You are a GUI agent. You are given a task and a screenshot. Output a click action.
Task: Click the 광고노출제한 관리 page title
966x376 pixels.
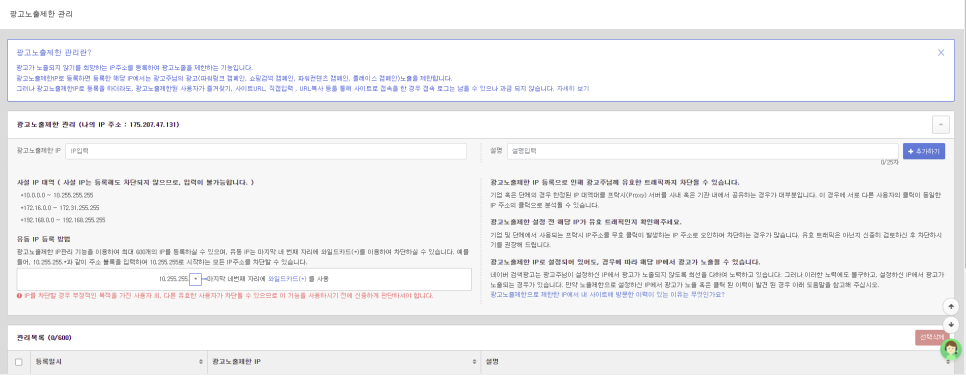coord(41,14)
